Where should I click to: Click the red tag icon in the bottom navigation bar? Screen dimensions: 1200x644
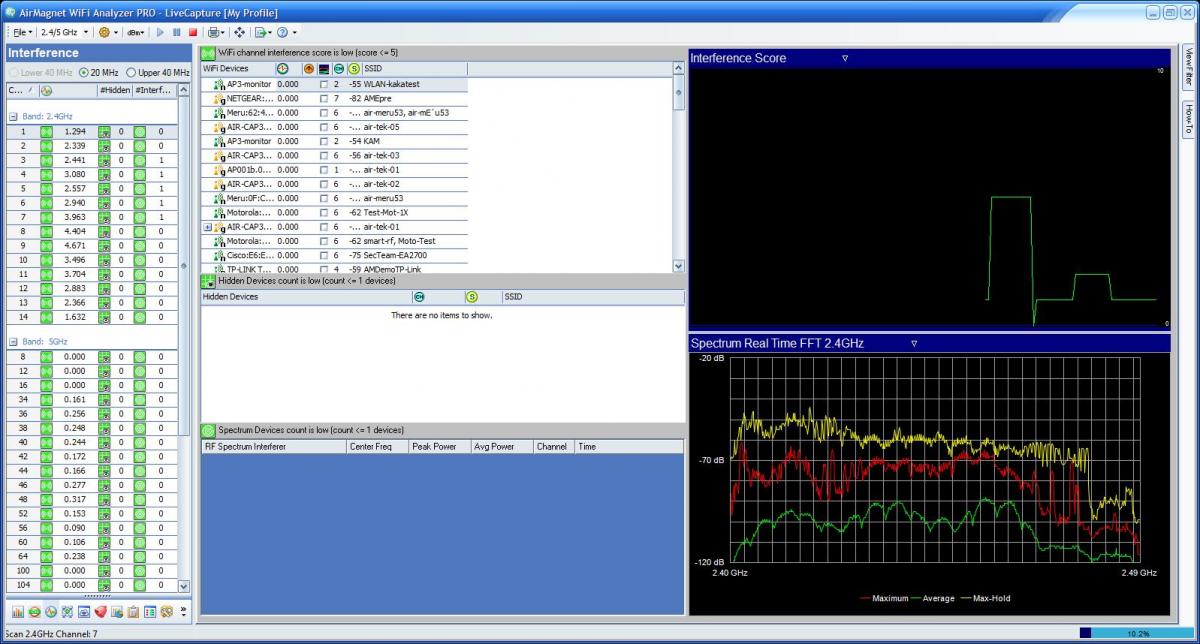pyautogui.click(x=101, y=611)
